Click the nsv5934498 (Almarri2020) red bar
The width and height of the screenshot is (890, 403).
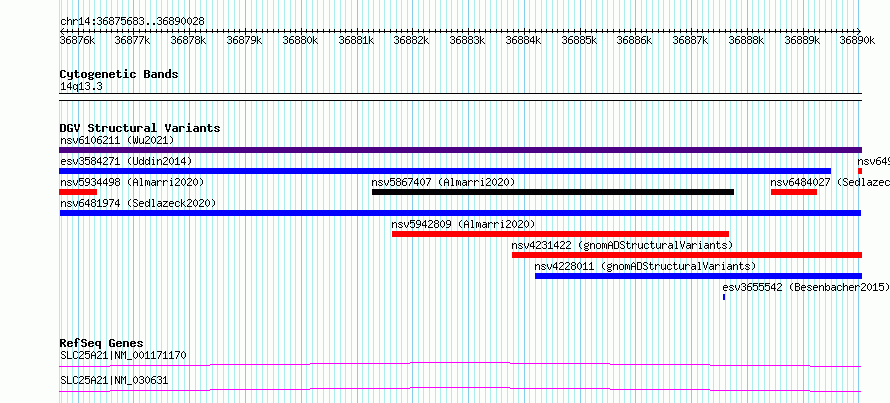(78, 192)
